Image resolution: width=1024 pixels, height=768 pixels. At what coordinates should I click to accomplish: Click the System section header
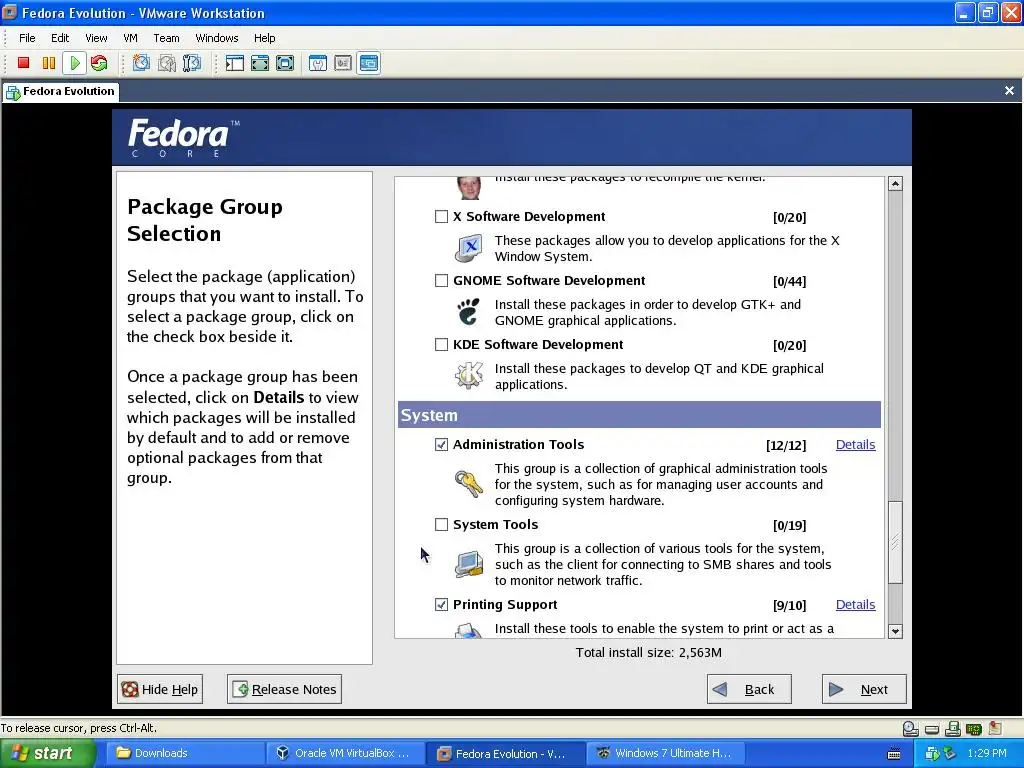coord(639,415)
